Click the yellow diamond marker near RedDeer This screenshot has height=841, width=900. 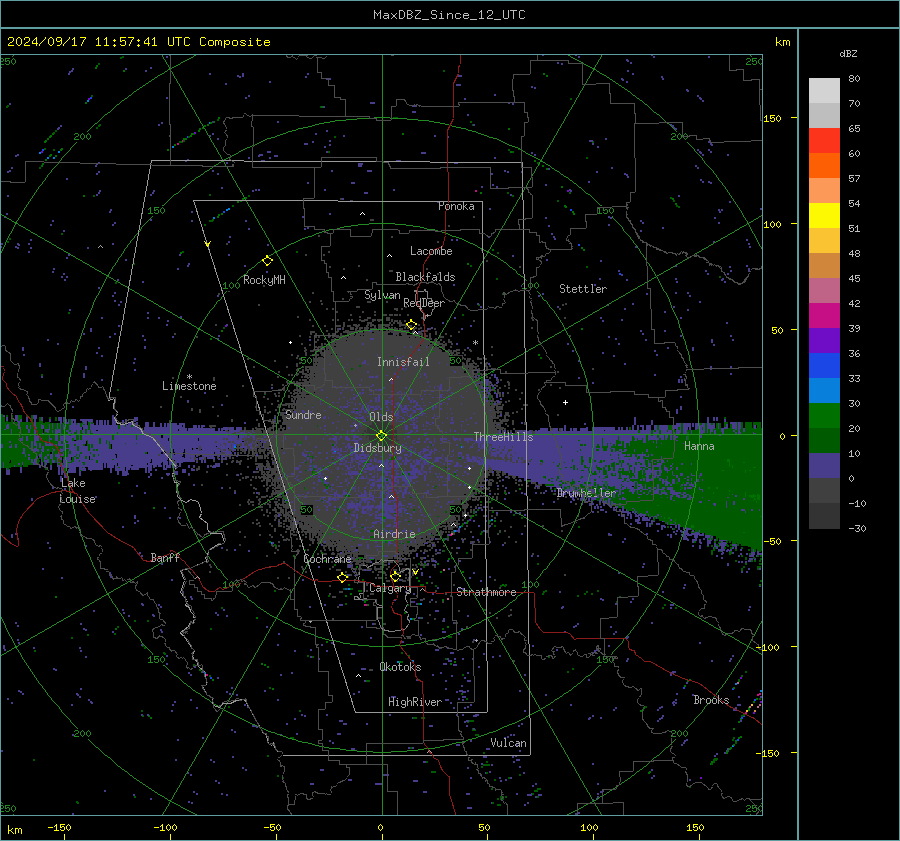click(412, 325)
